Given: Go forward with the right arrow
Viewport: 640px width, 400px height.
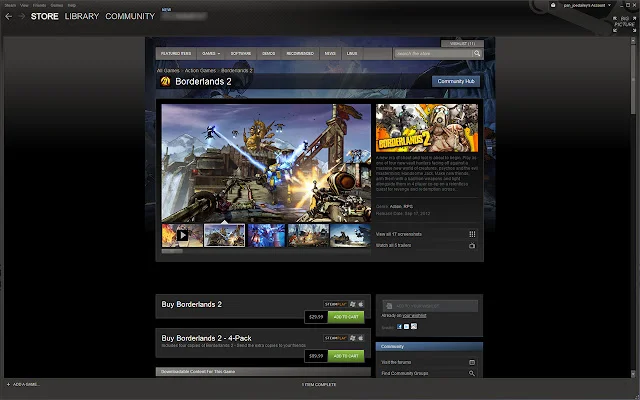Looking at the screenshot, I should [22, 16].
